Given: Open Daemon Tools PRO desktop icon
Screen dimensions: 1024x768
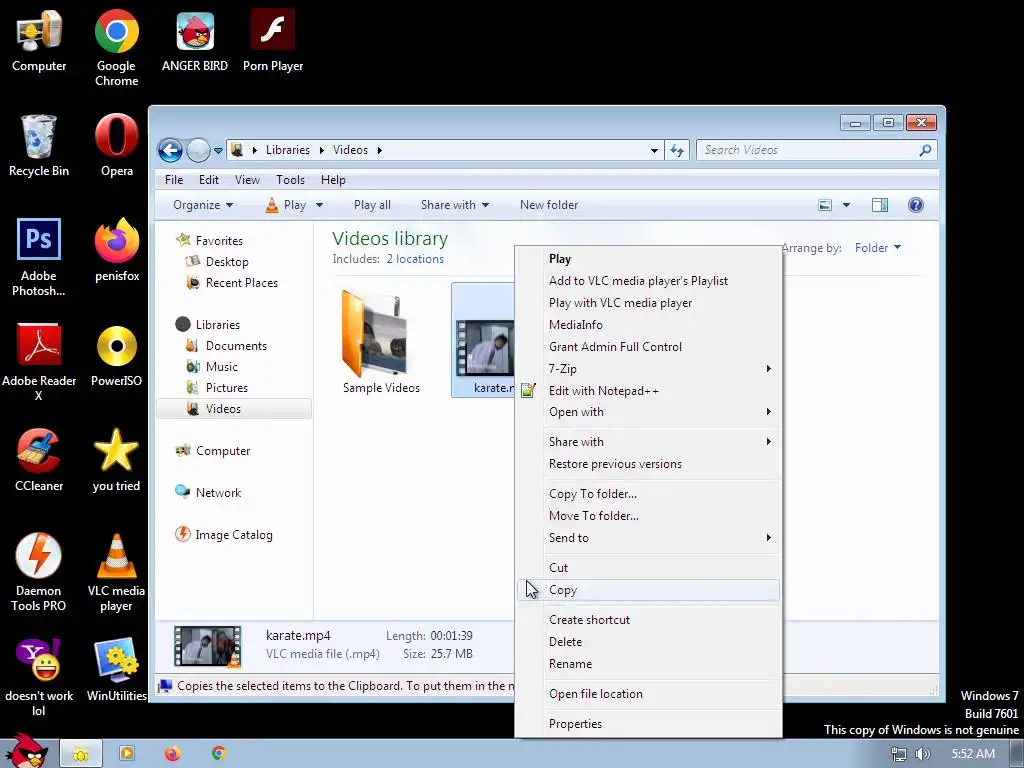Looking at the screenshot, I should (39, 572).
